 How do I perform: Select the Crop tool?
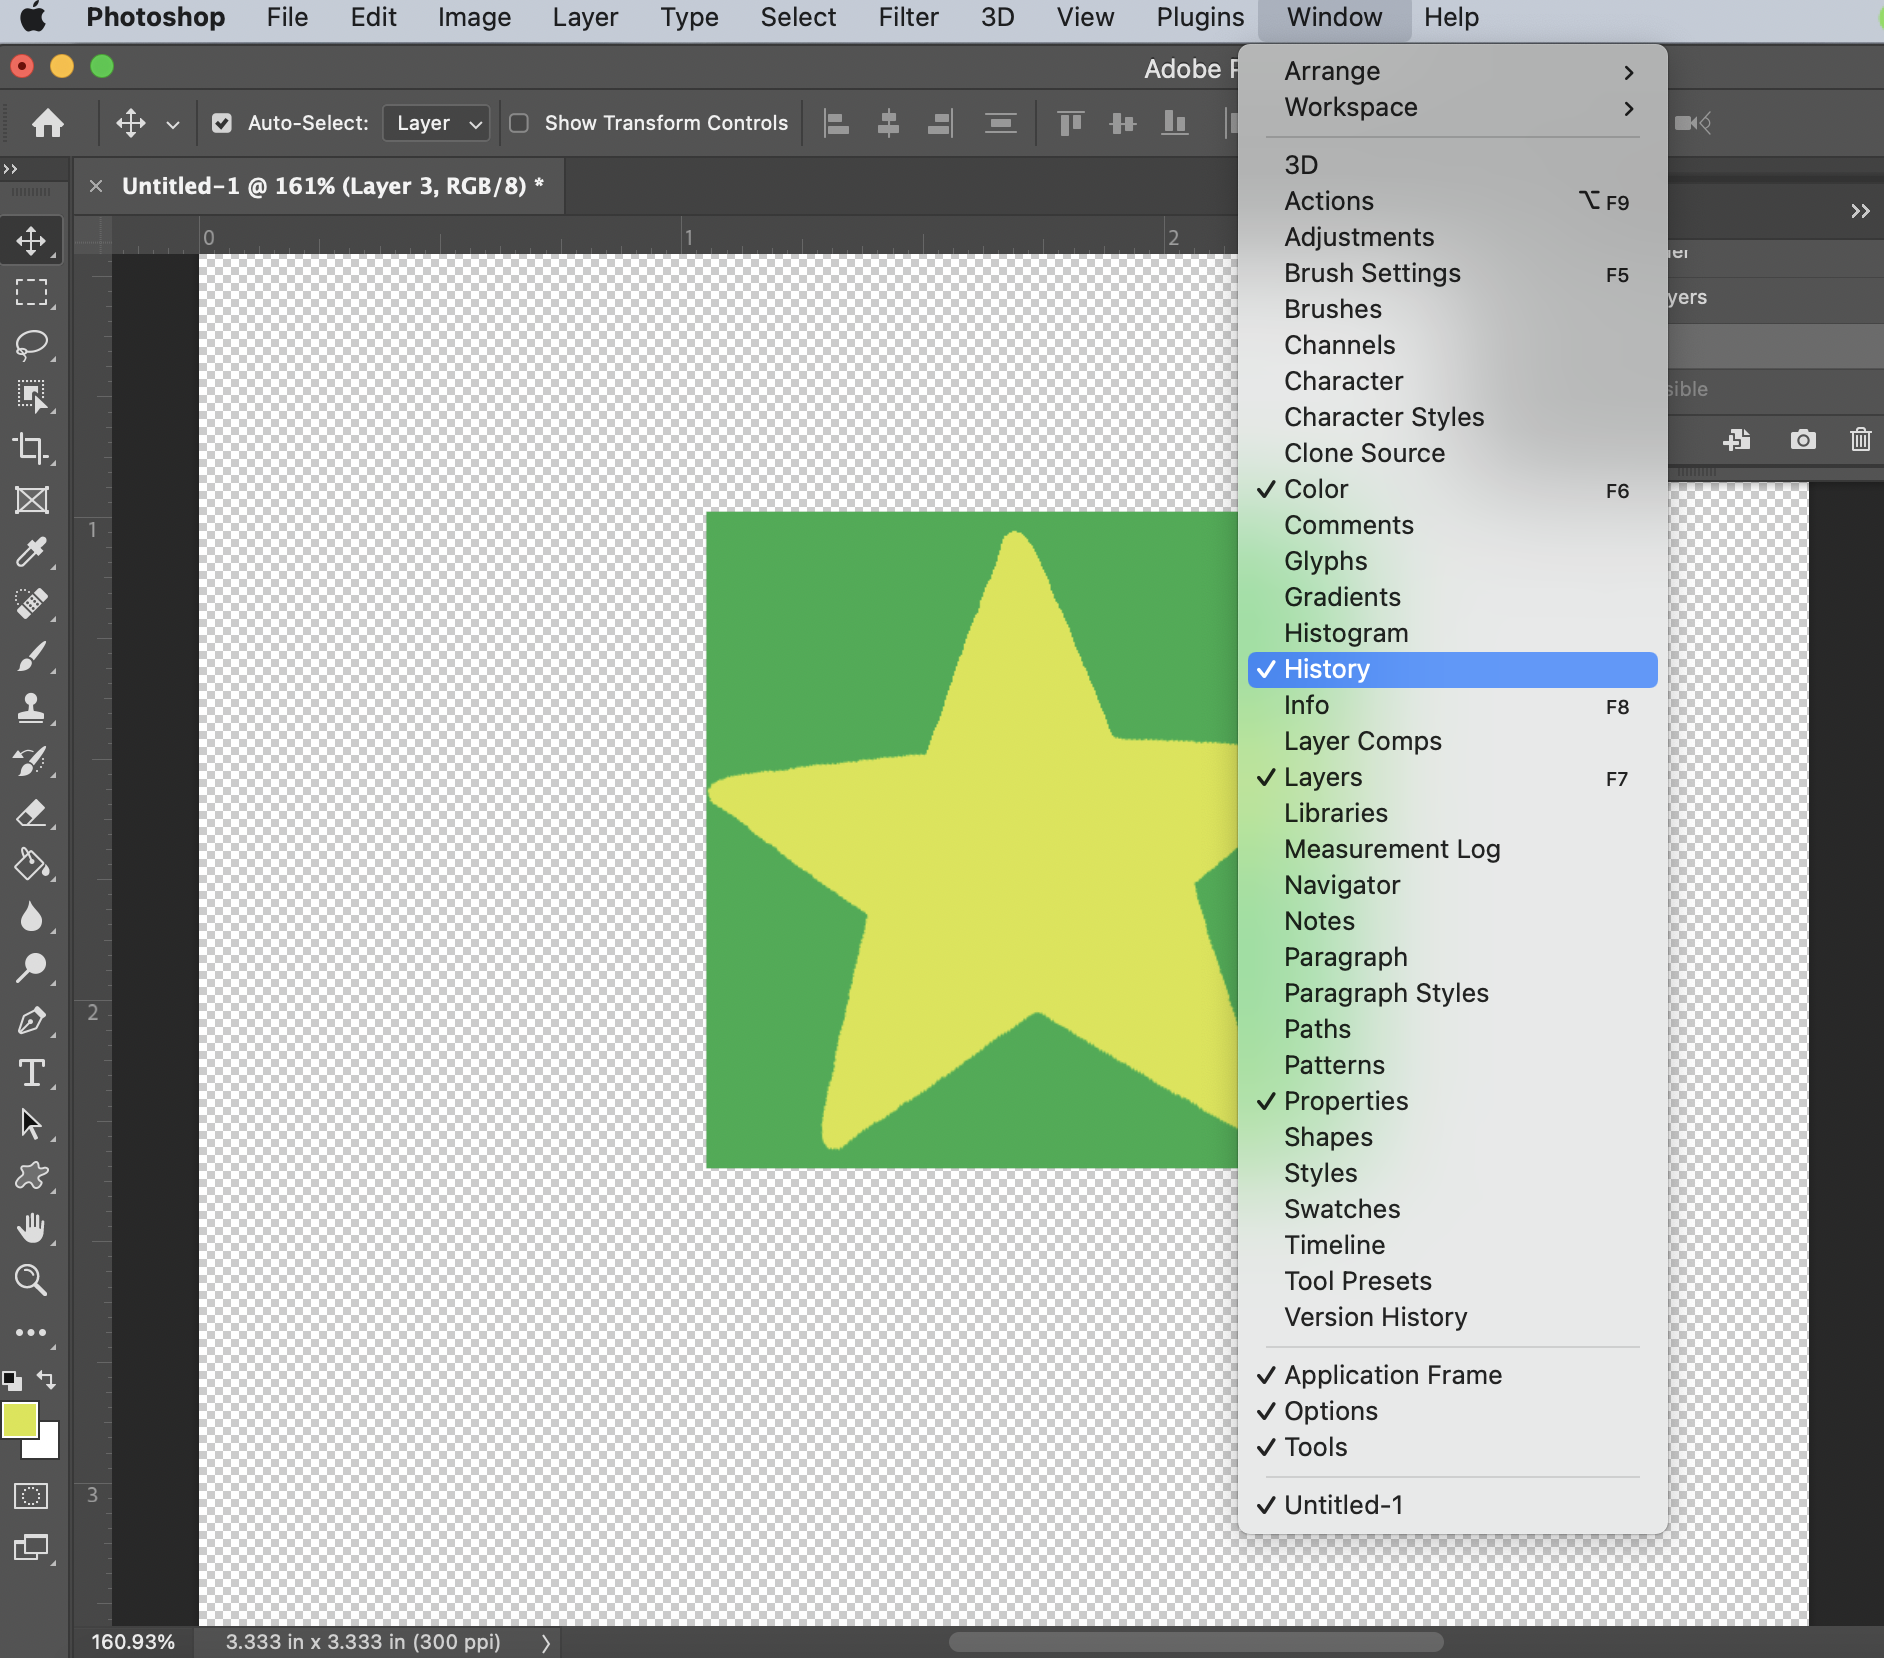31,448
